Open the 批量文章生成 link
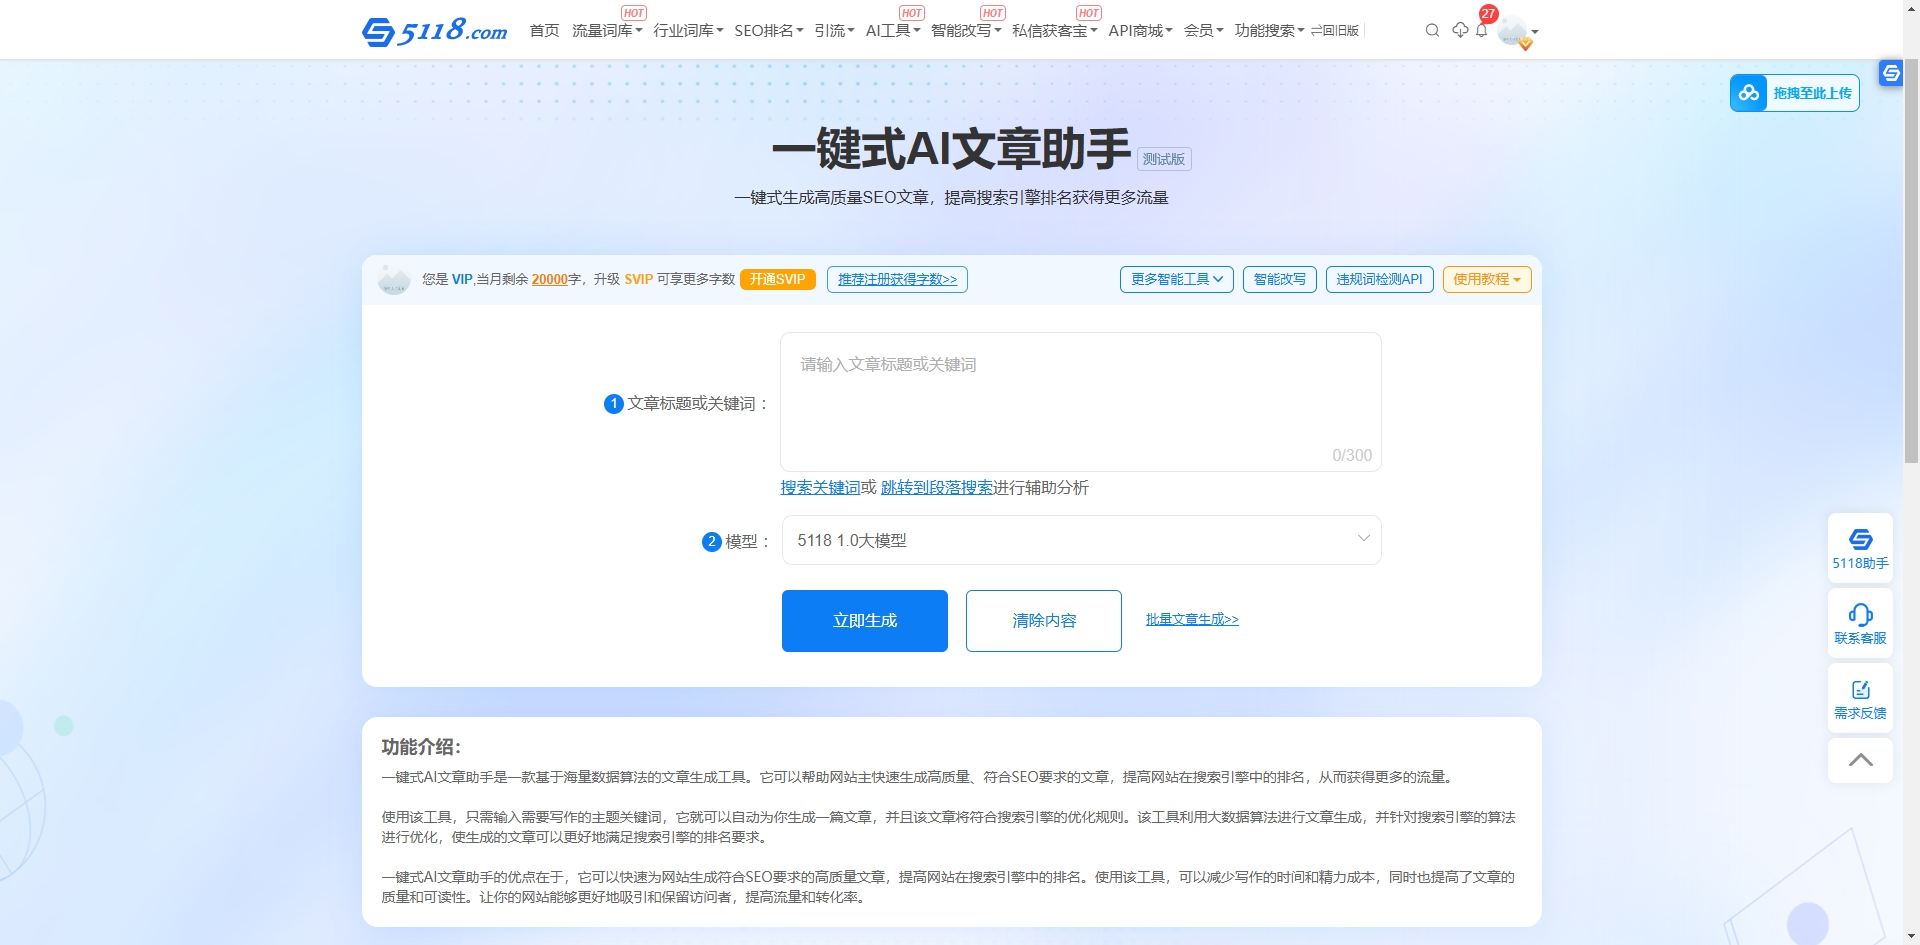Viewport: 1920px width, 945px height. point(1192,619)
